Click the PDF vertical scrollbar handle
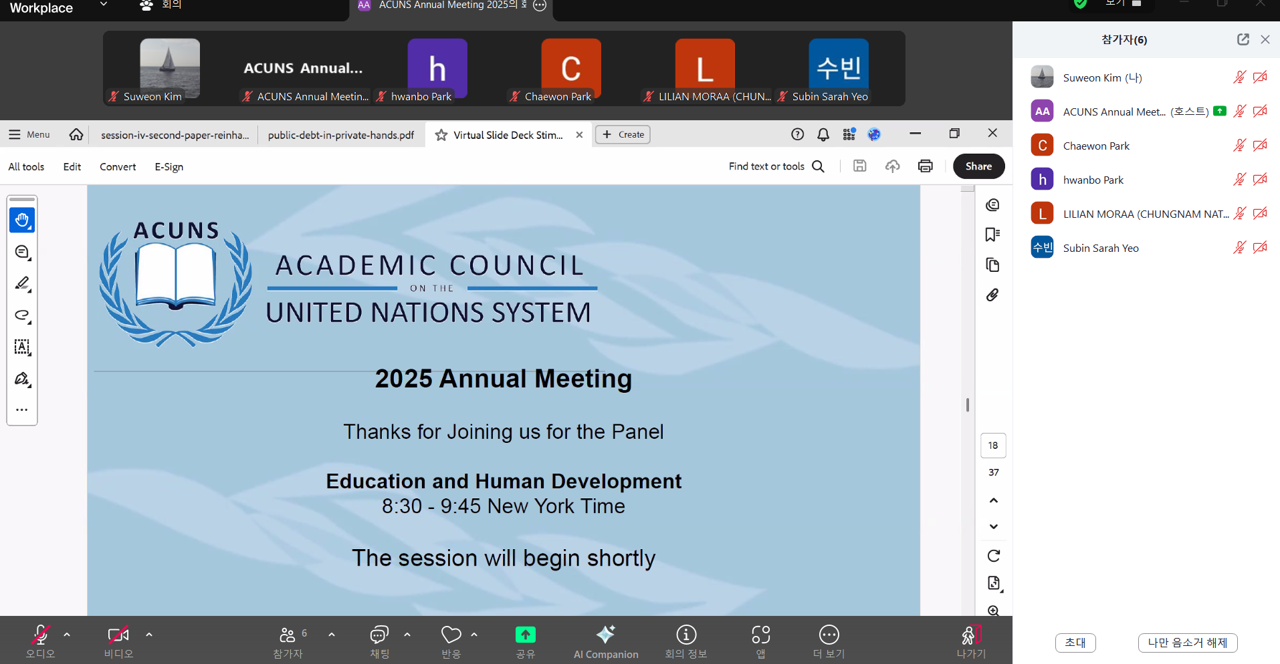 [967, 405]
